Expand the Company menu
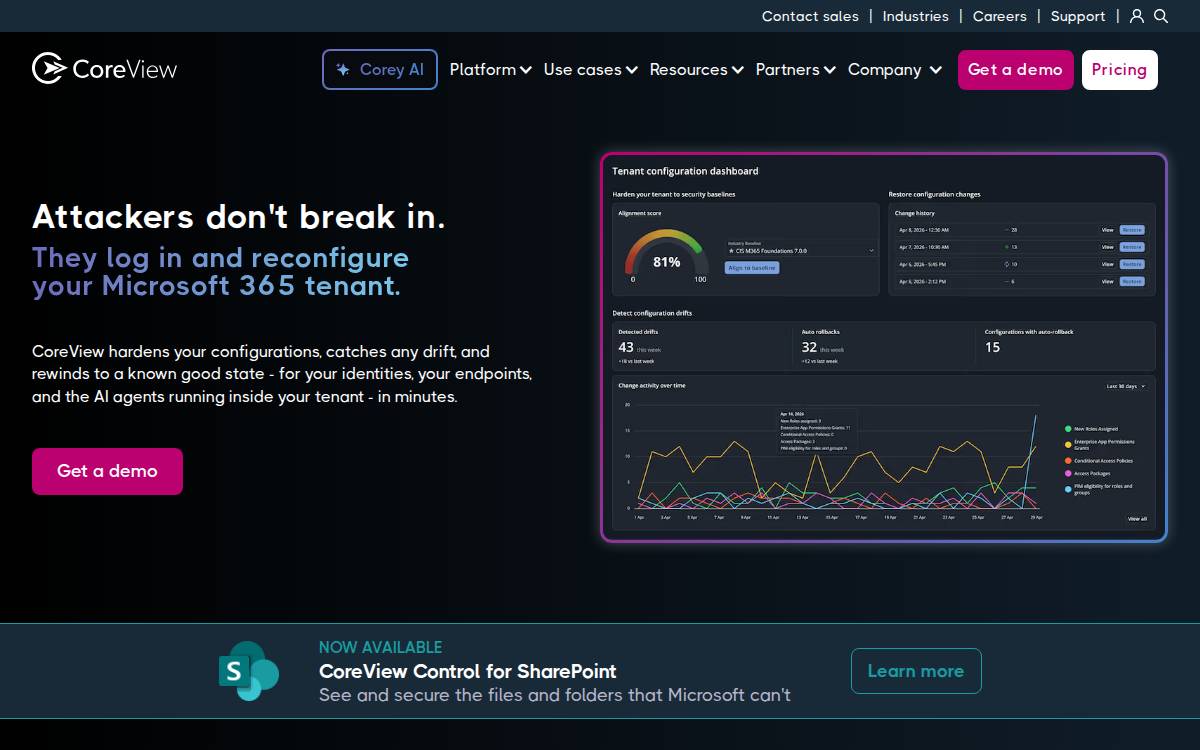This screenshot has width=1200, height=750. 895,70
